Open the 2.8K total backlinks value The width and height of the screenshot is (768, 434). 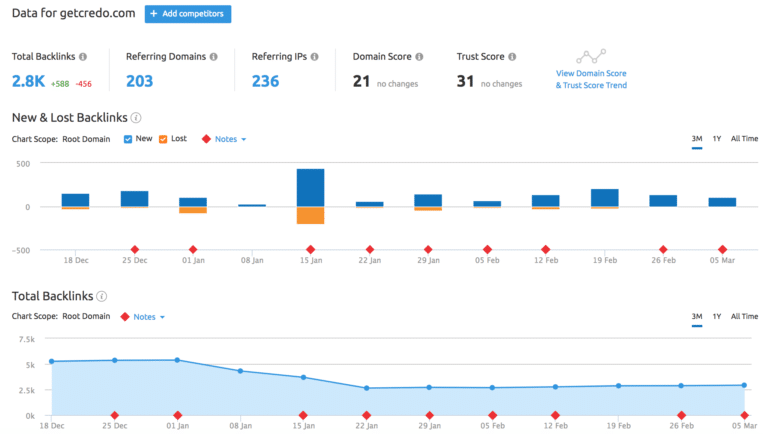28,81
